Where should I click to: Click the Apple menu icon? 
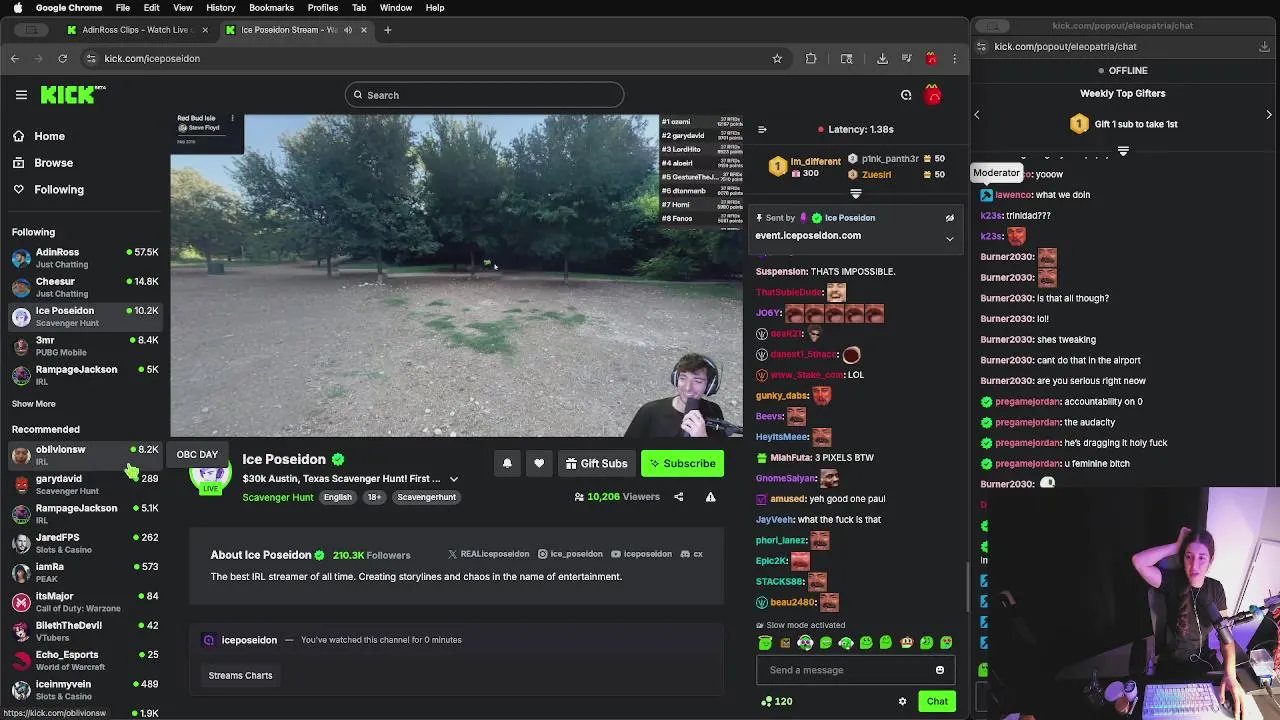17,8
